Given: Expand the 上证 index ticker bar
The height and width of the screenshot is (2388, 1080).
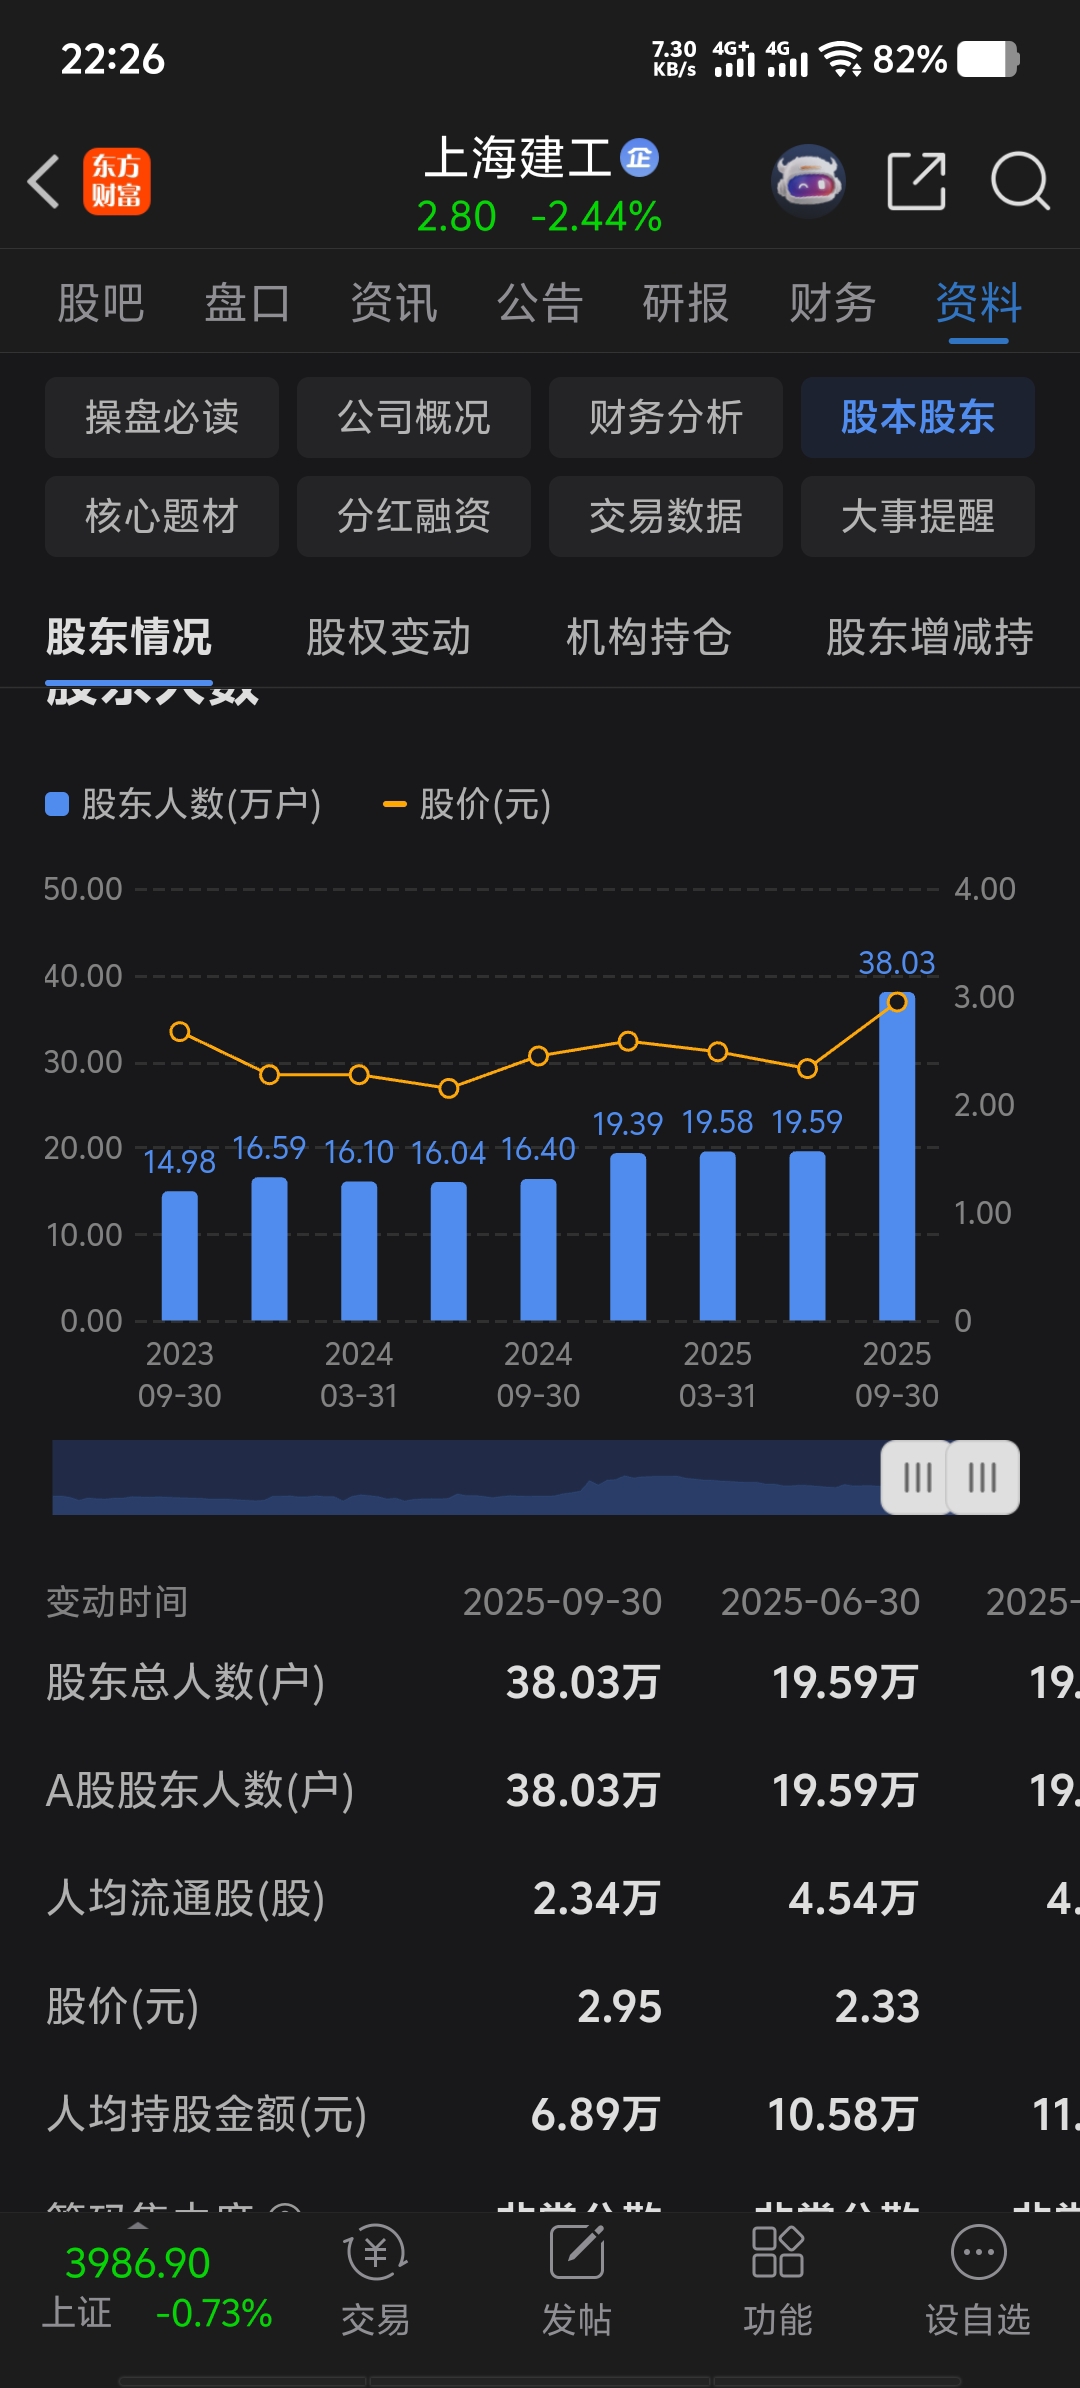Looking at the screenshot, I should click(157, 2288).
